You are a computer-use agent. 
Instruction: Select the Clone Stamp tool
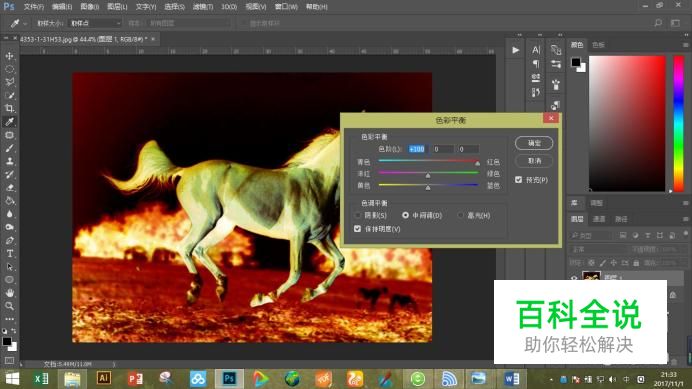pos(9,161)
